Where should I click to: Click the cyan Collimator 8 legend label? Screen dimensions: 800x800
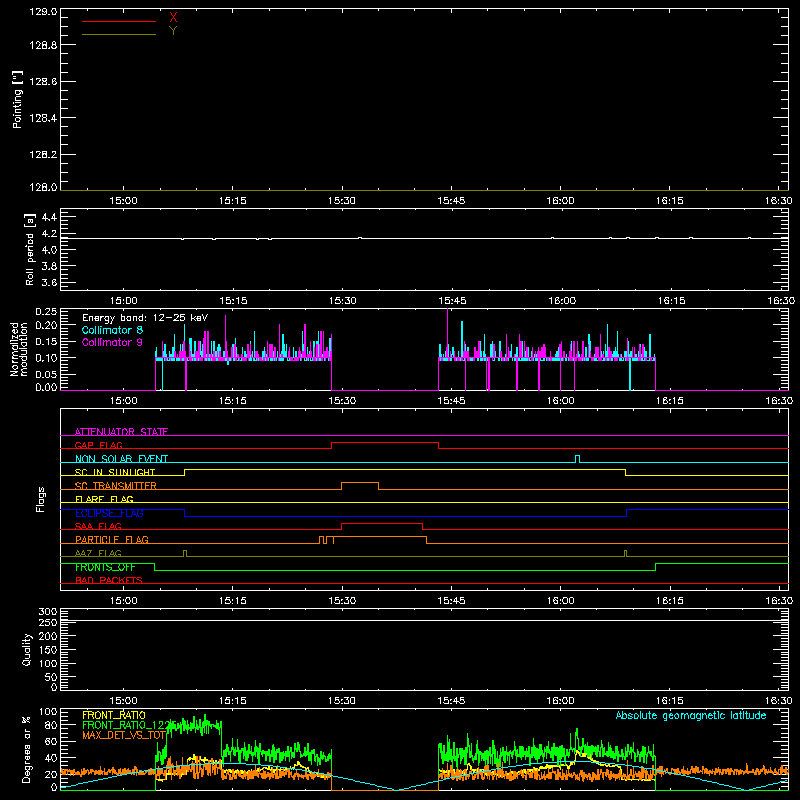[112, 330]
